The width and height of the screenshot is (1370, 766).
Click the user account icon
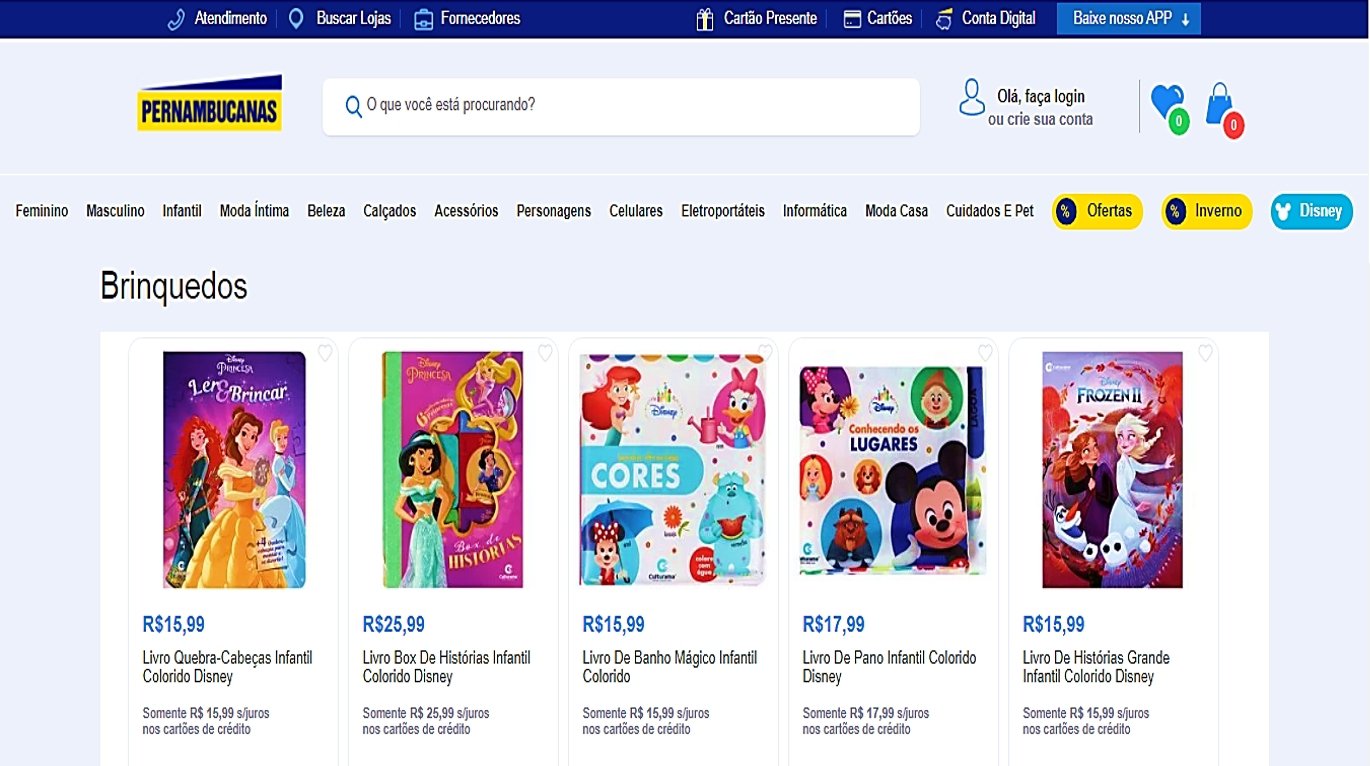click(972, 98)
